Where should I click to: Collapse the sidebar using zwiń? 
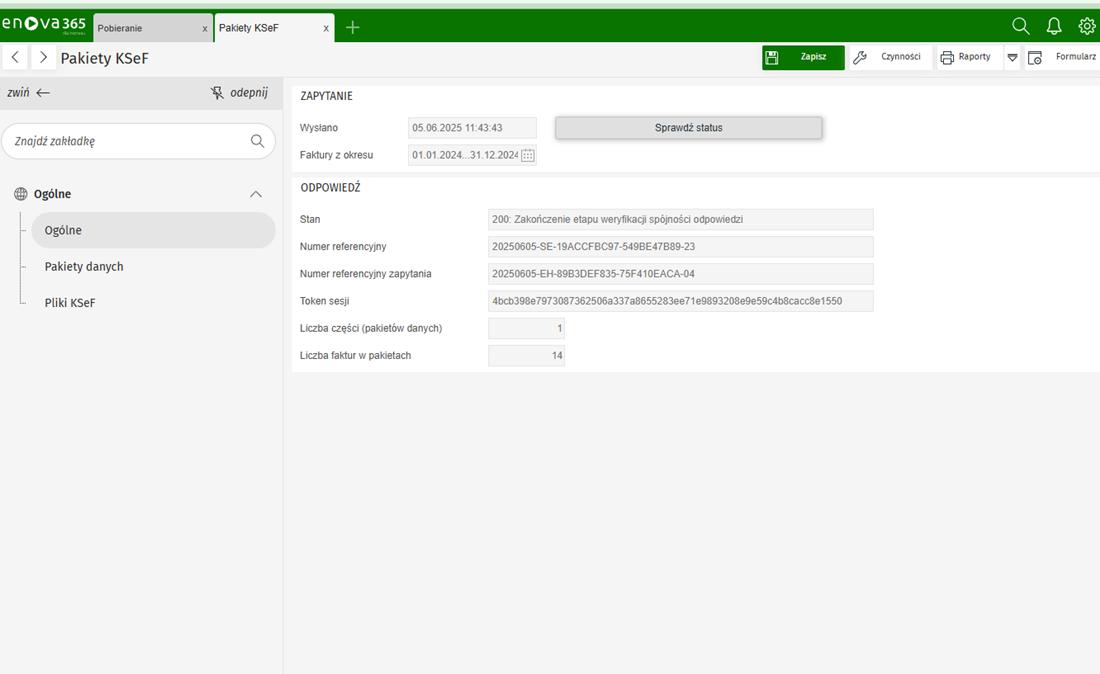28,93
